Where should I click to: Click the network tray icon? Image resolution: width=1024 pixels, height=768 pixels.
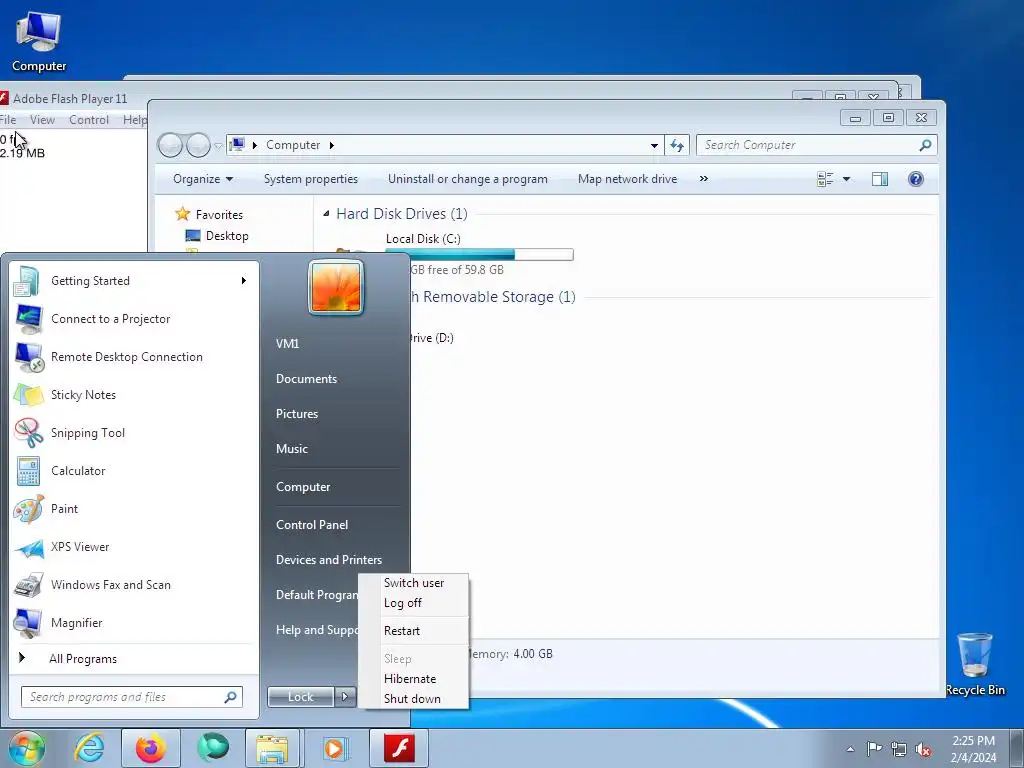(x=899, y=749)
